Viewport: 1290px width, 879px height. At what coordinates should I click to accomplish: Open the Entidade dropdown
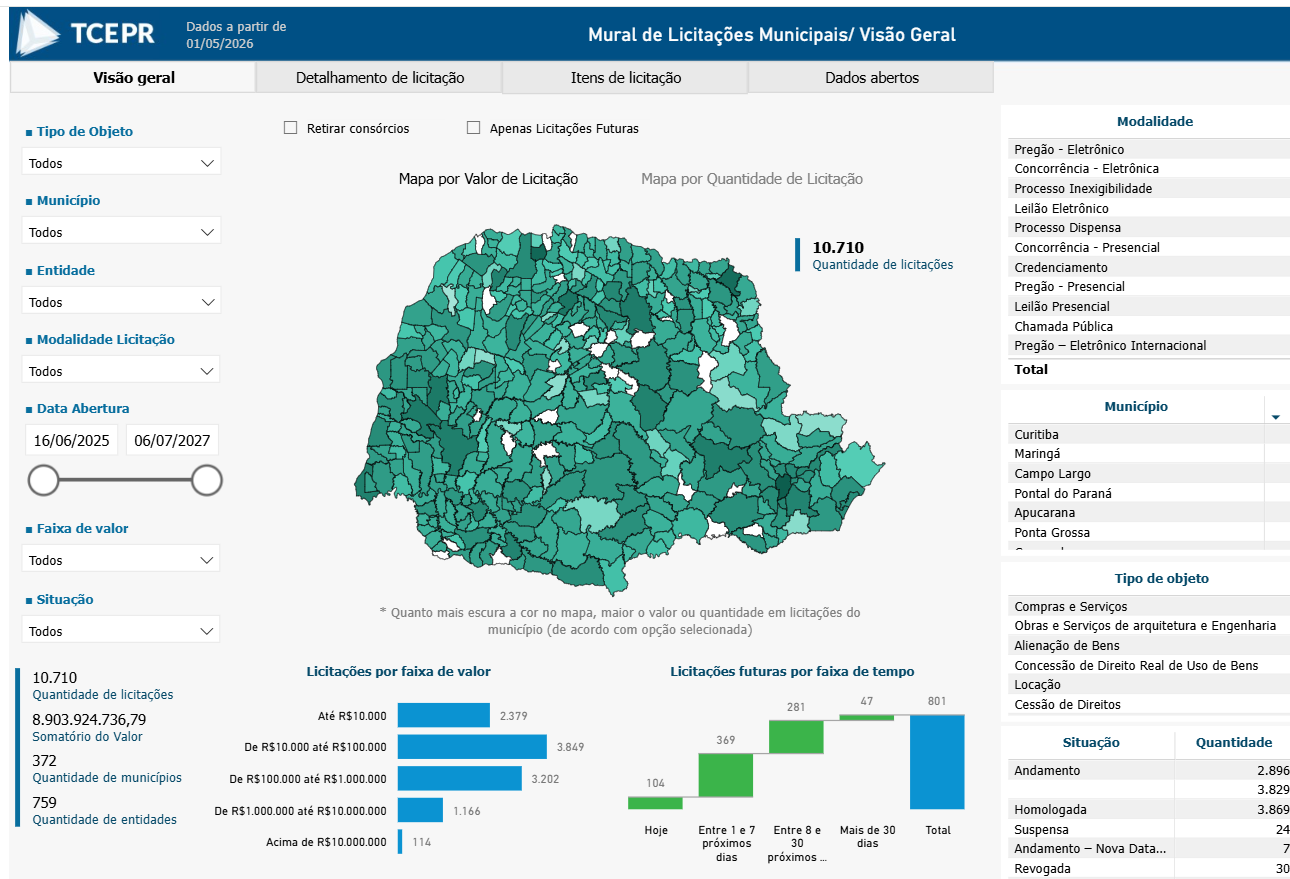[x=121, y=301]
